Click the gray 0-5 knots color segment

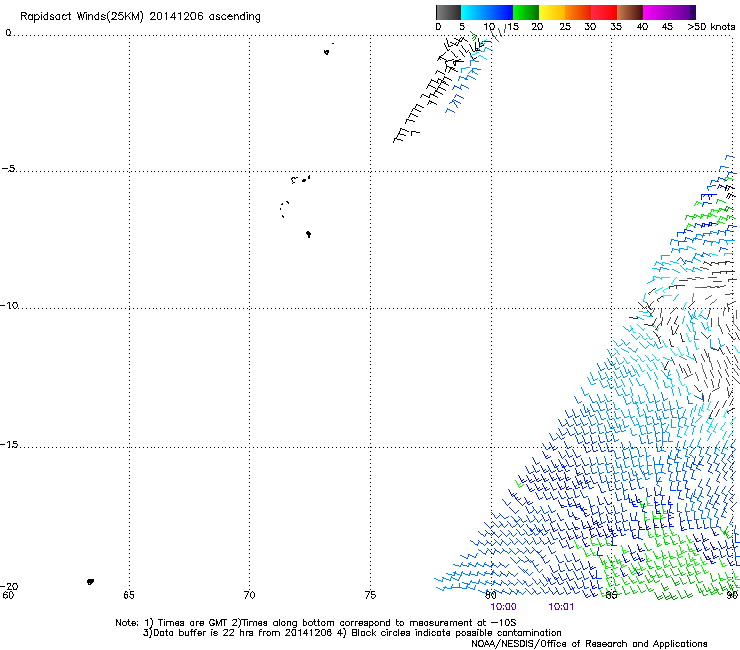tap(448, 12)
